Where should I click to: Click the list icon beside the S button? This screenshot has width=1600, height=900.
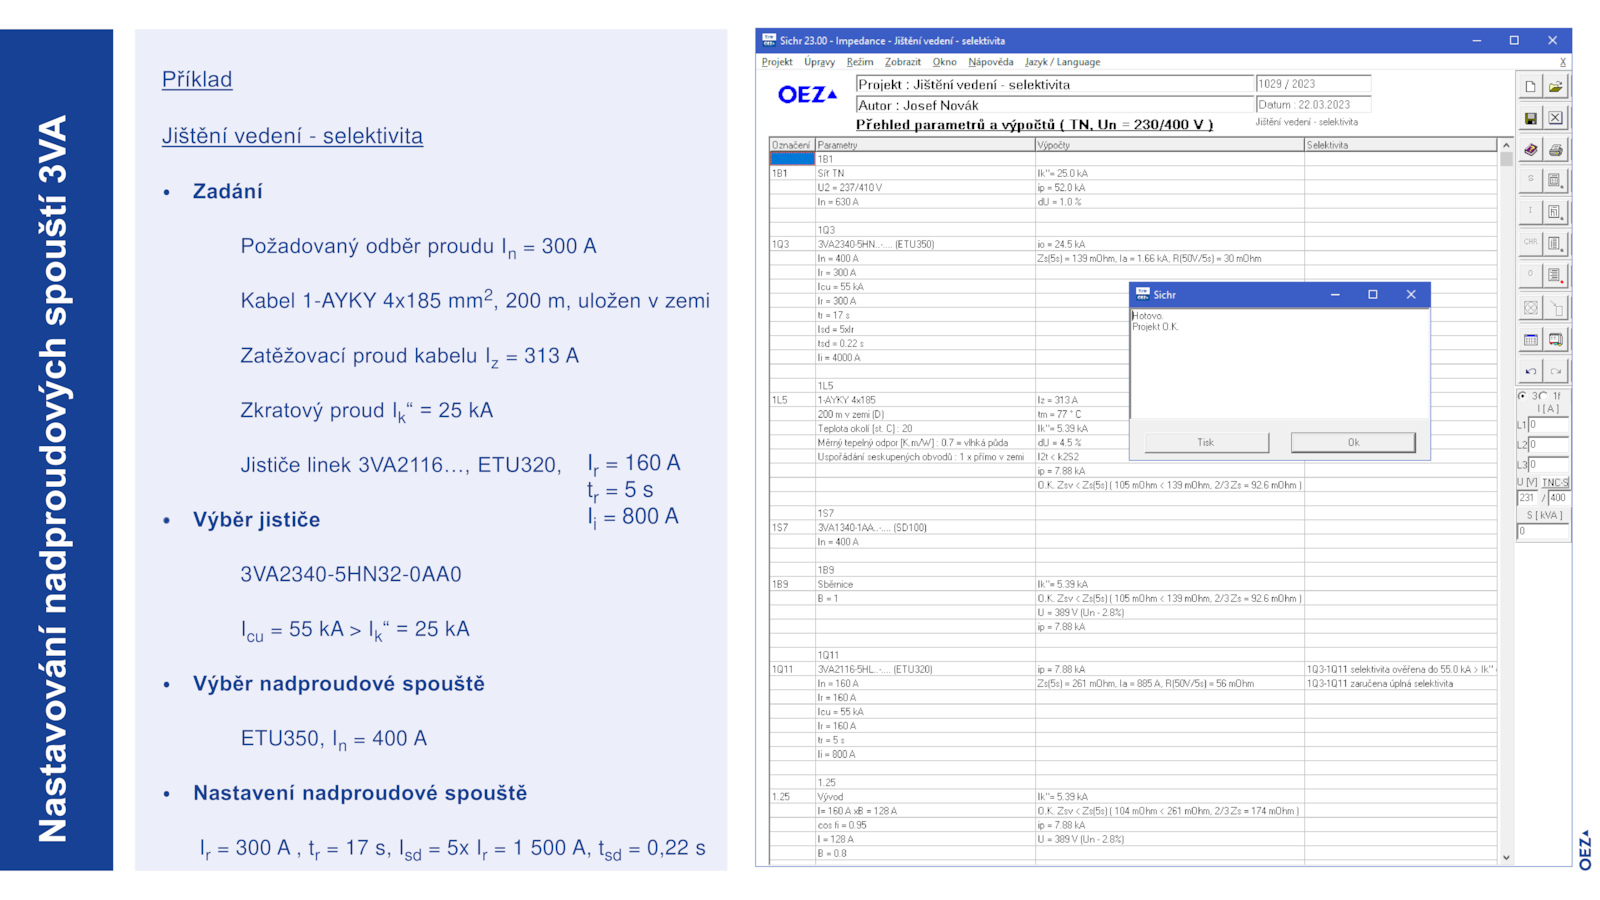coord(1556,180)
